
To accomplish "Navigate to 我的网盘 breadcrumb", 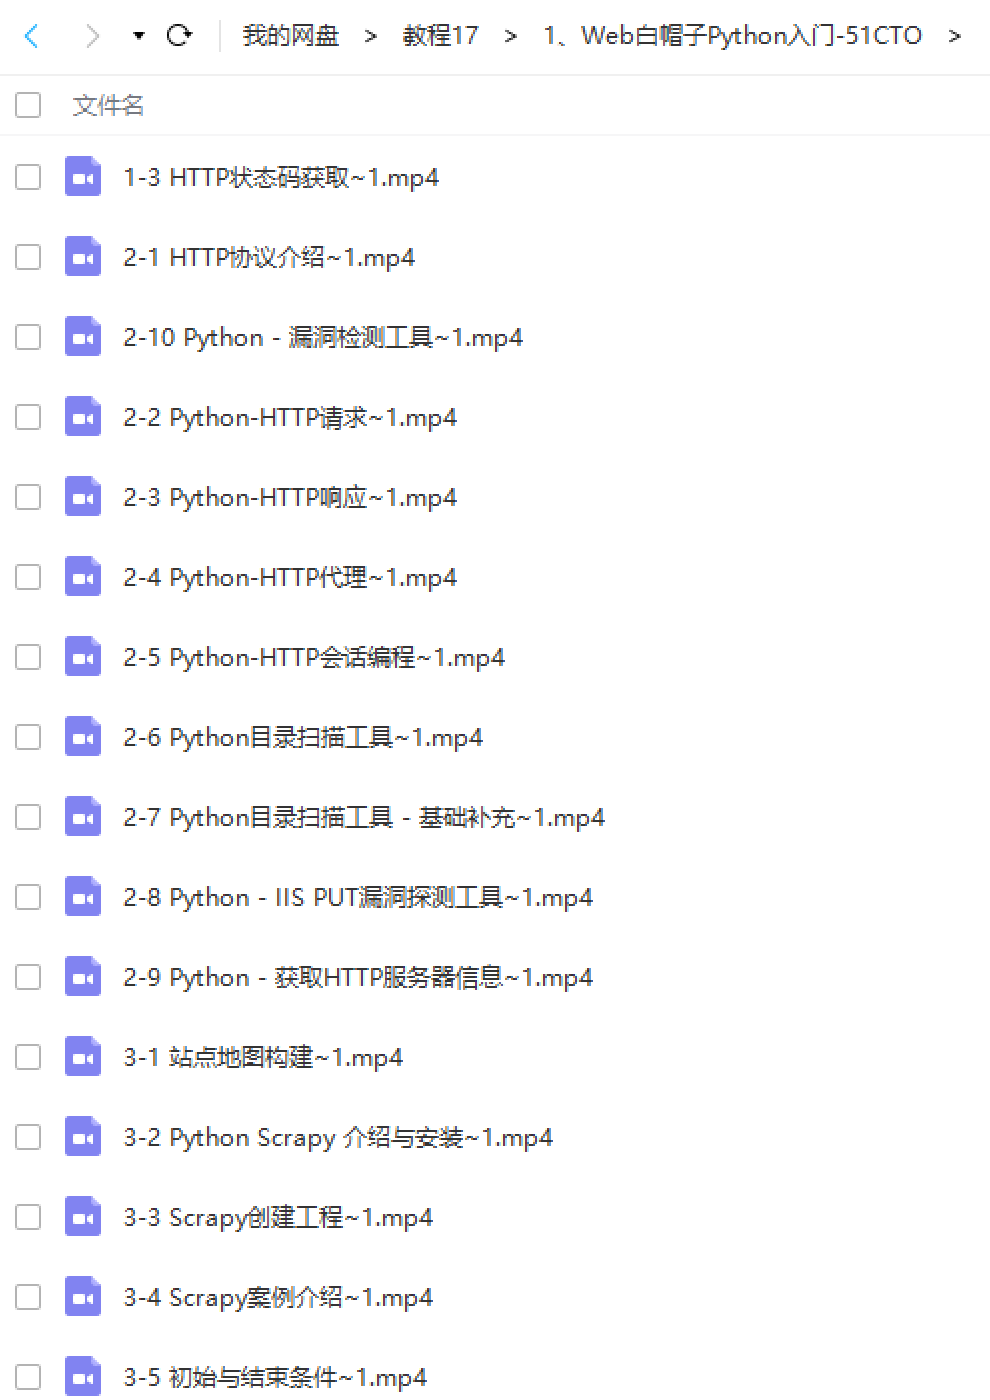I will pyautogui.click(x=291, y=36).
